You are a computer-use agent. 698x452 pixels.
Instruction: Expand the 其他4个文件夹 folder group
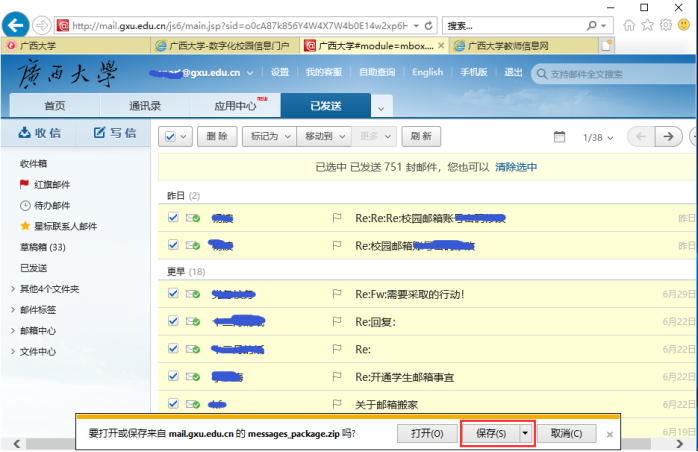click(12, 289)
